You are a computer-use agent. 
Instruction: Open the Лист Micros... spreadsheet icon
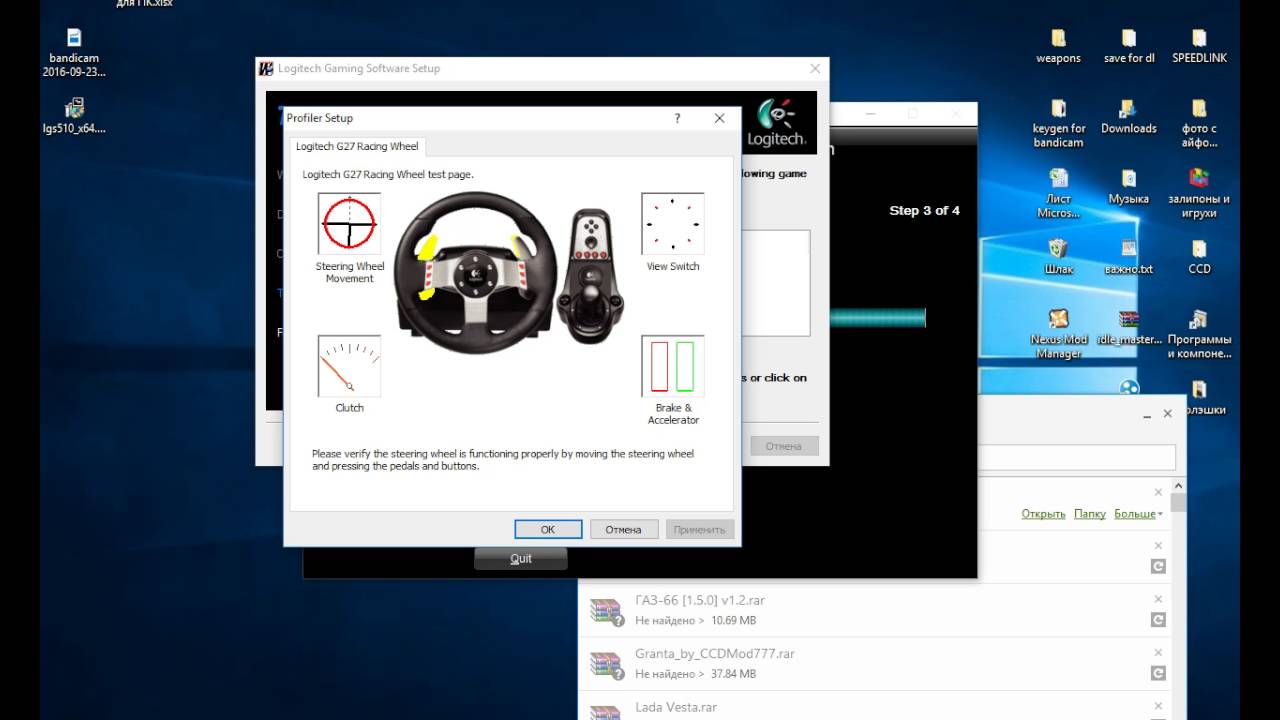[1058, 193]
